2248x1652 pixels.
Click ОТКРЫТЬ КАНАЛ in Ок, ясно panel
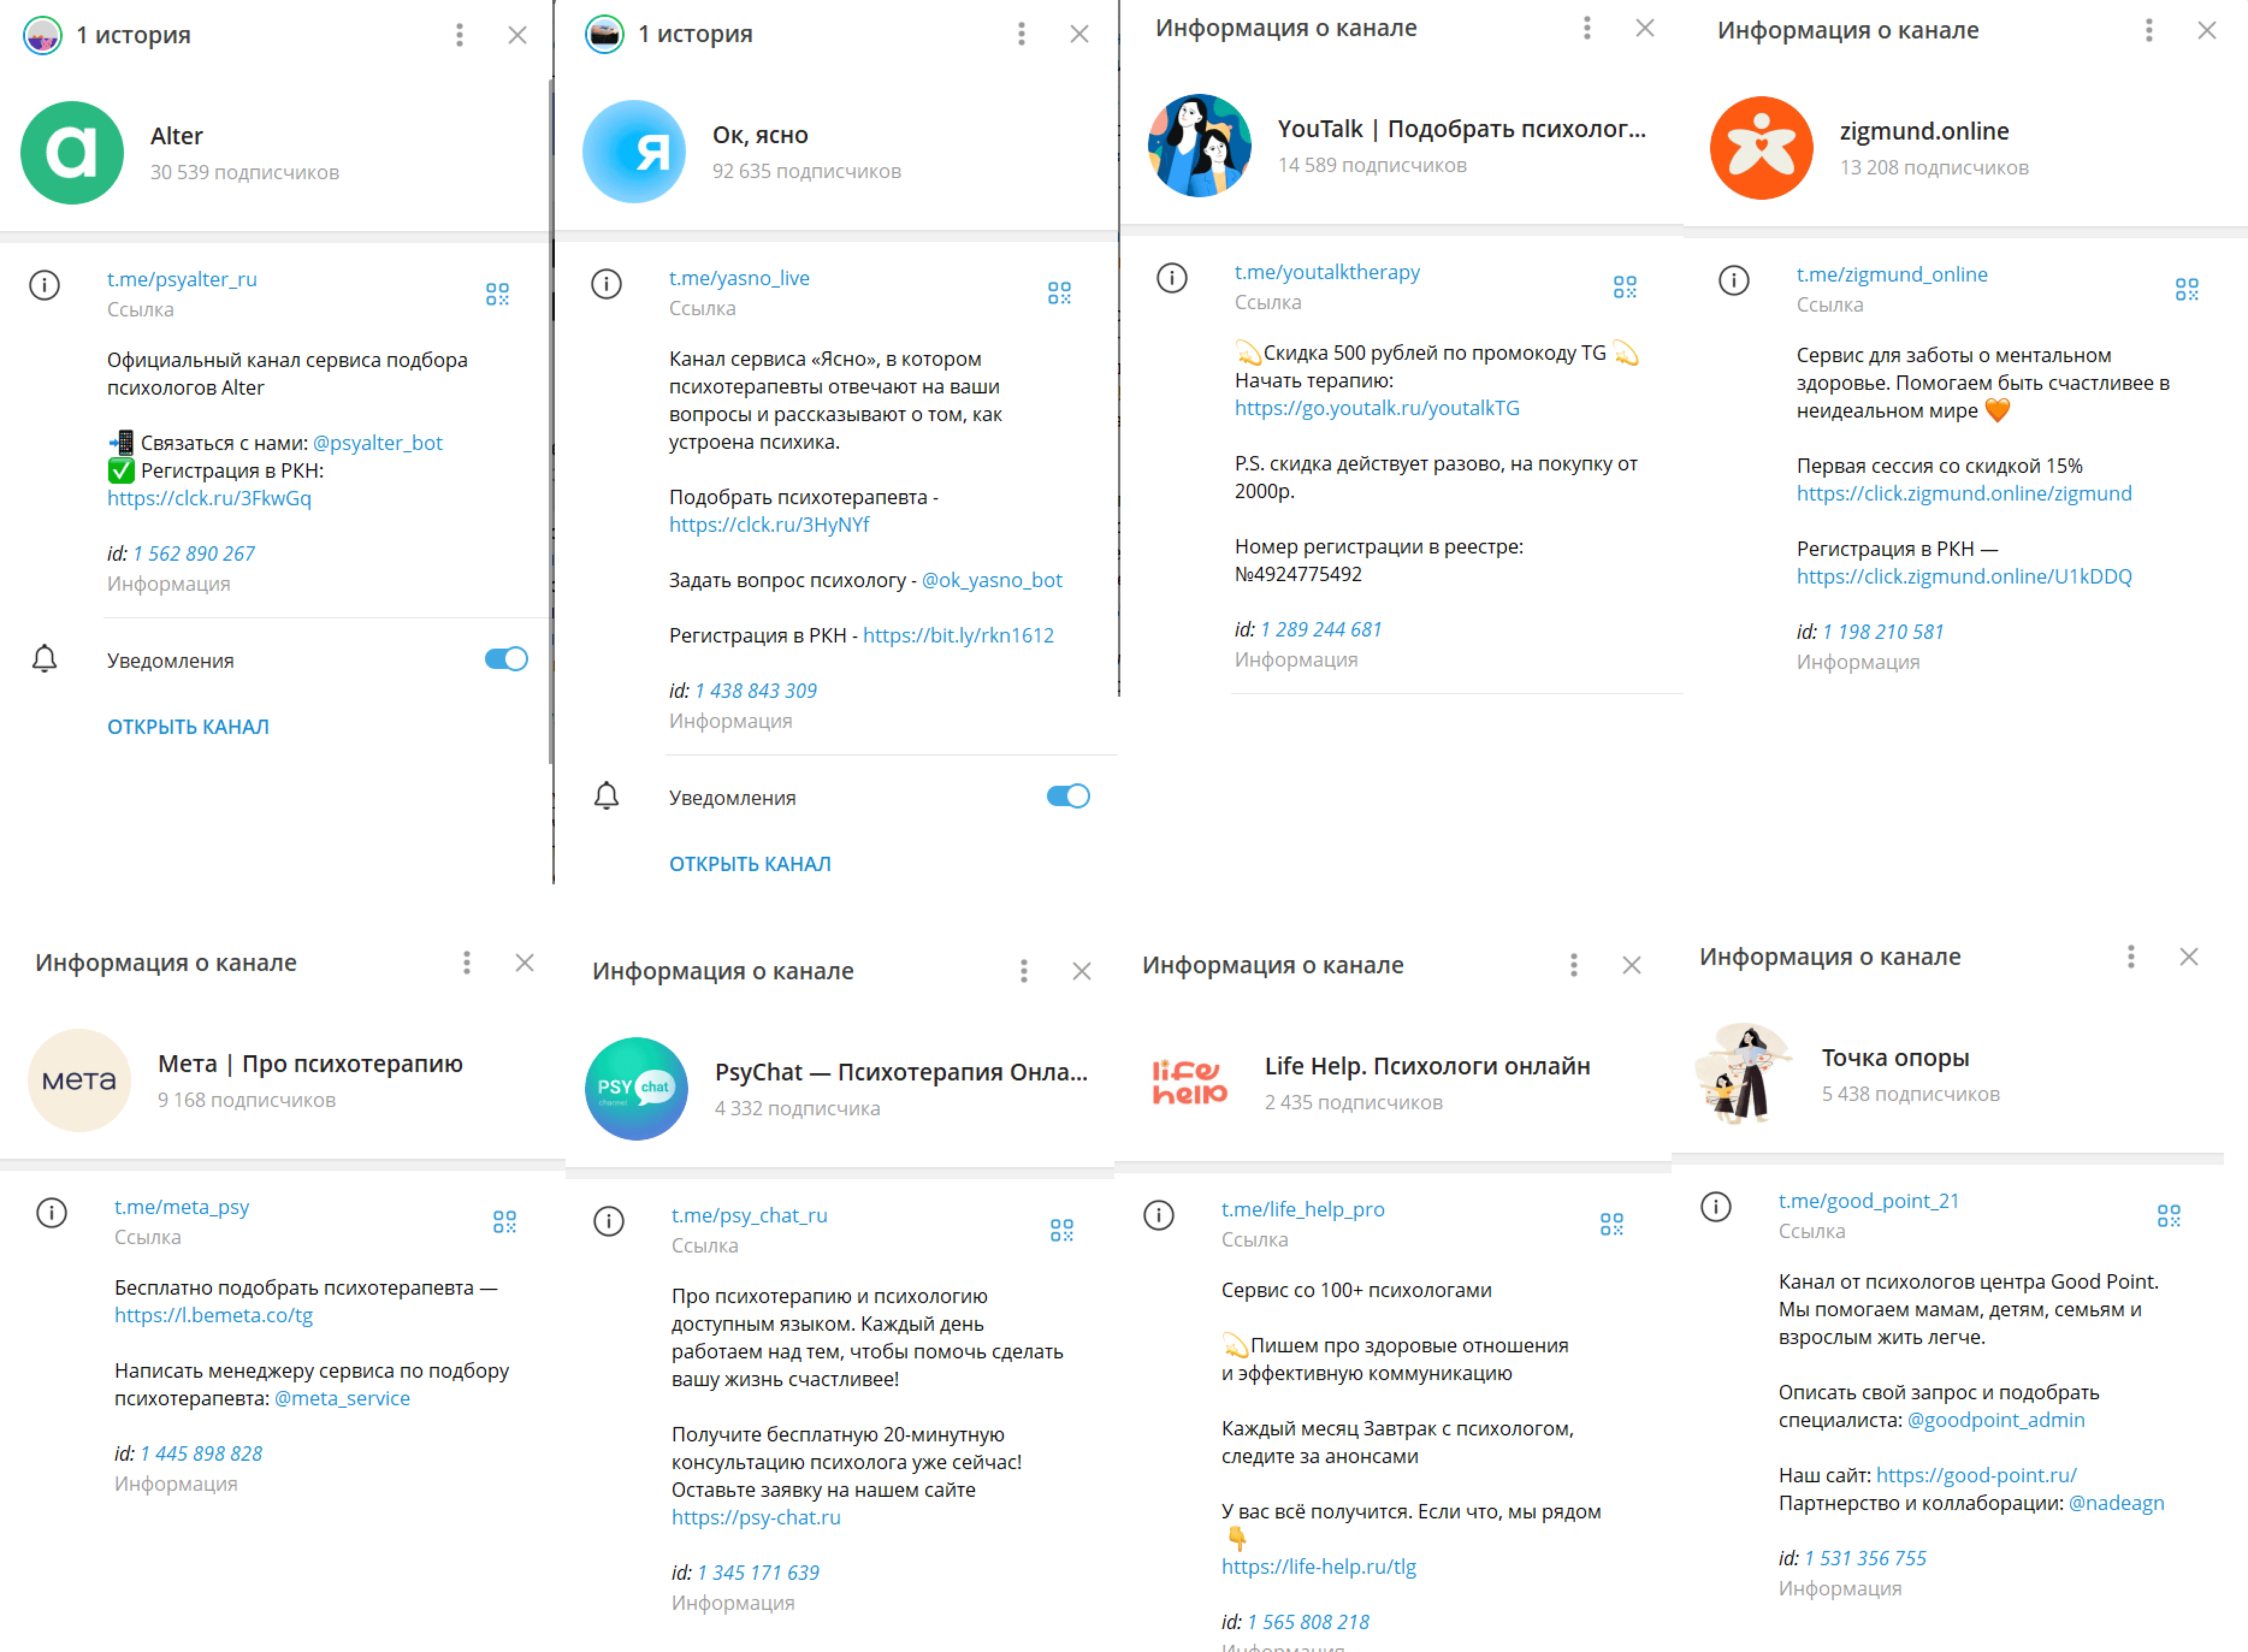(750, 864)
